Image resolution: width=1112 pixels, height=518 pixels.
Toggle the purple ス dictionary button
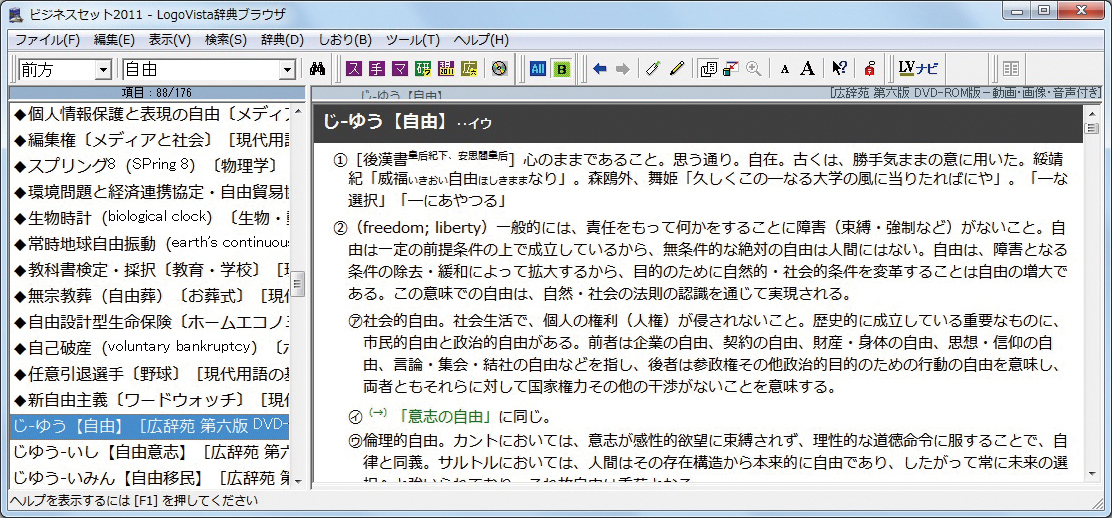pyautogui.click(x=354, y=69)
